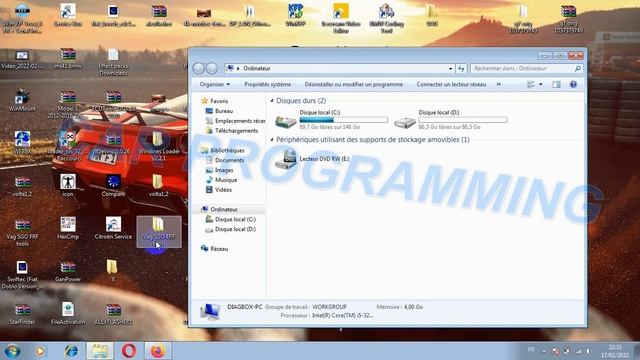
Task: Open Disque local (C:) drive in main pane
Action: point(331,120)
